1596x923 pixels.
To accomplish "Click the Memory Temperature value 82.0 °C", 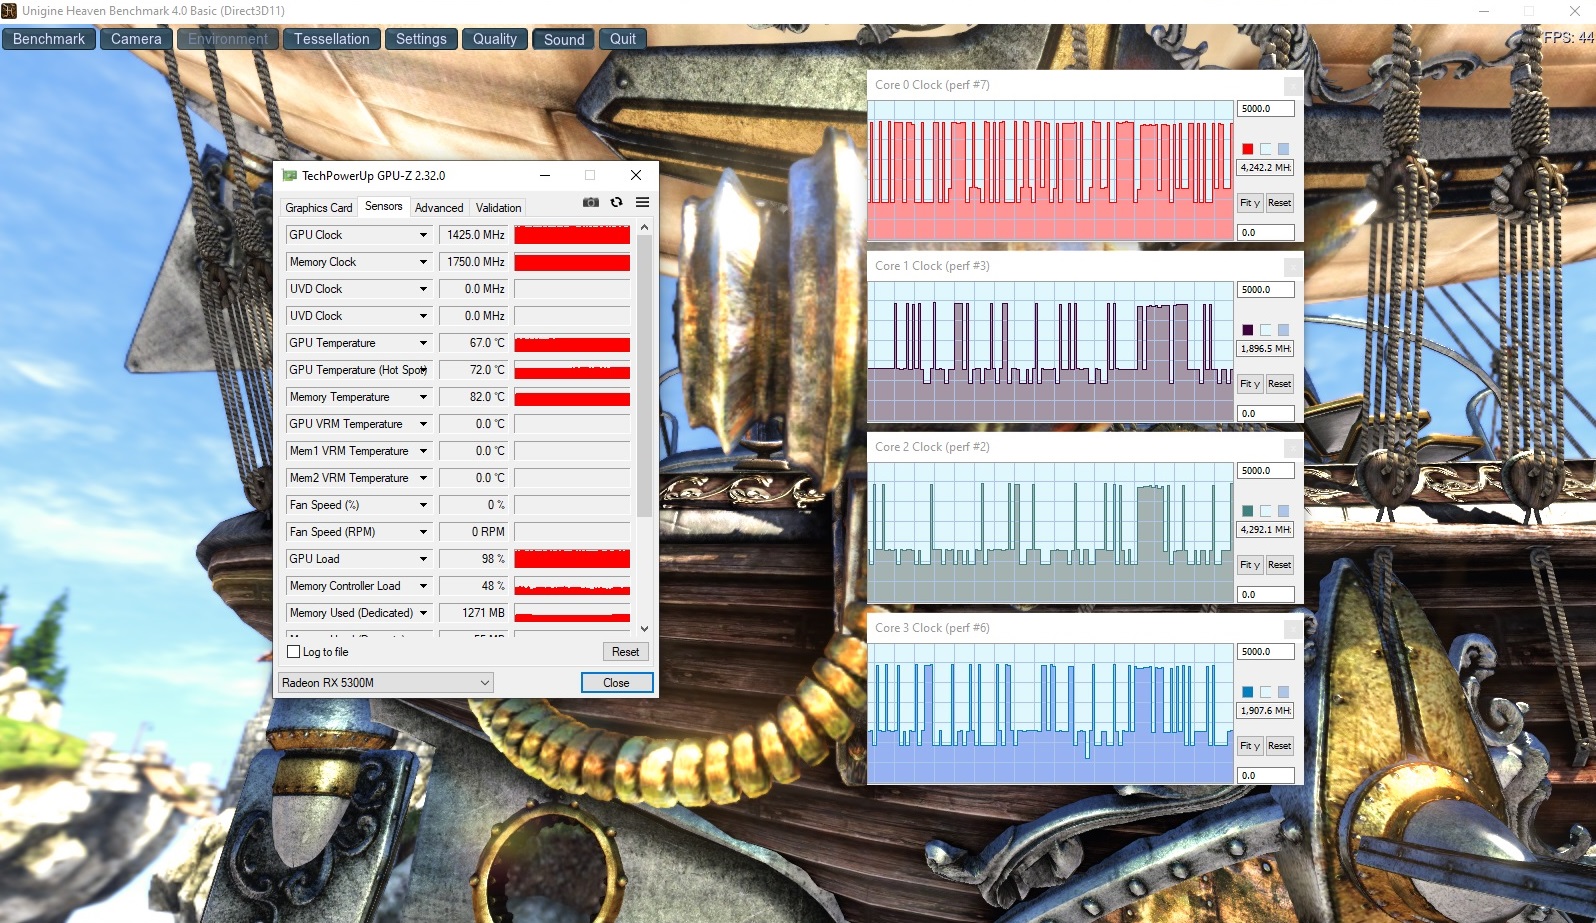I will [474, 397].
